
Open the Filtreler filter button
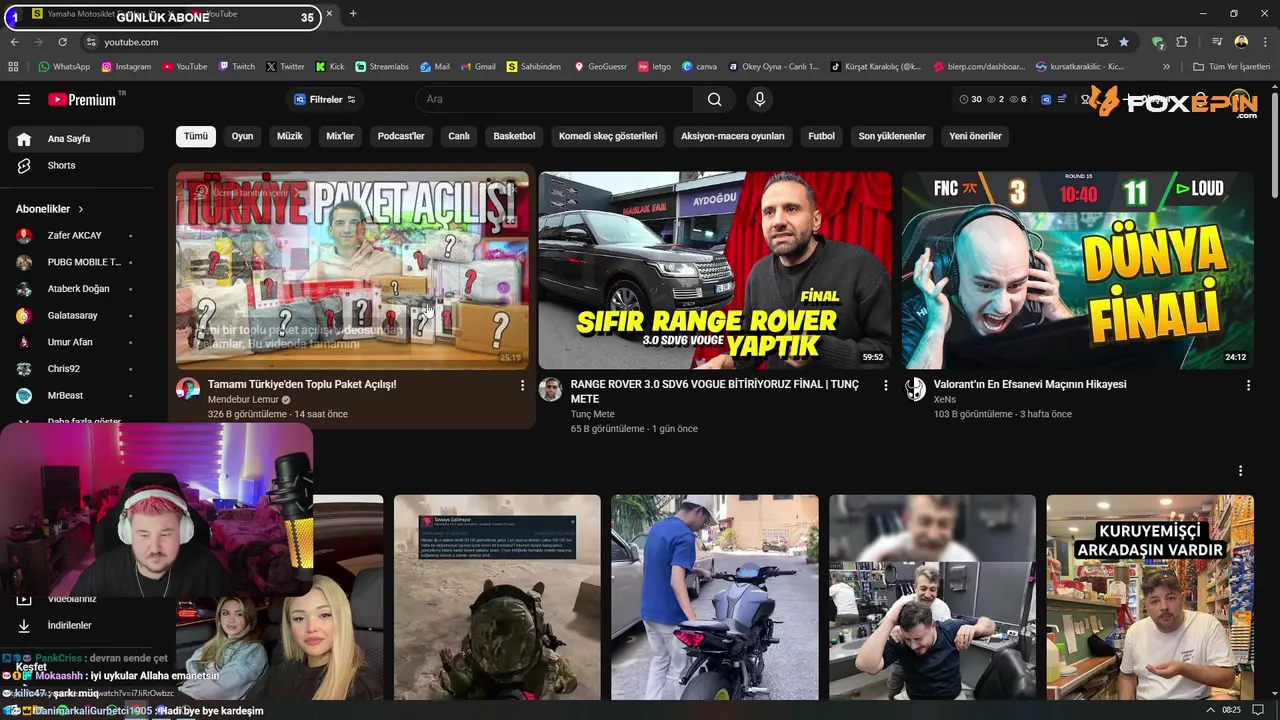coord(325,99)
